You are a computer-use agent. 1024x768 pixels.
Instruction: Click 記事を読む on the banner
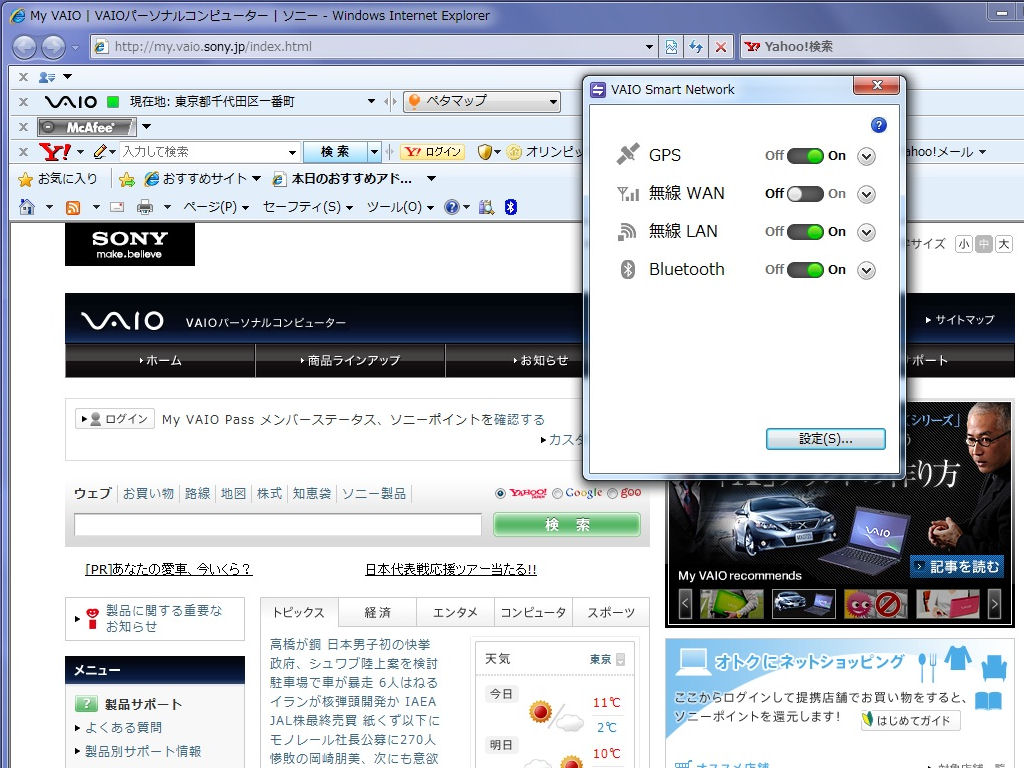[956, 566]
